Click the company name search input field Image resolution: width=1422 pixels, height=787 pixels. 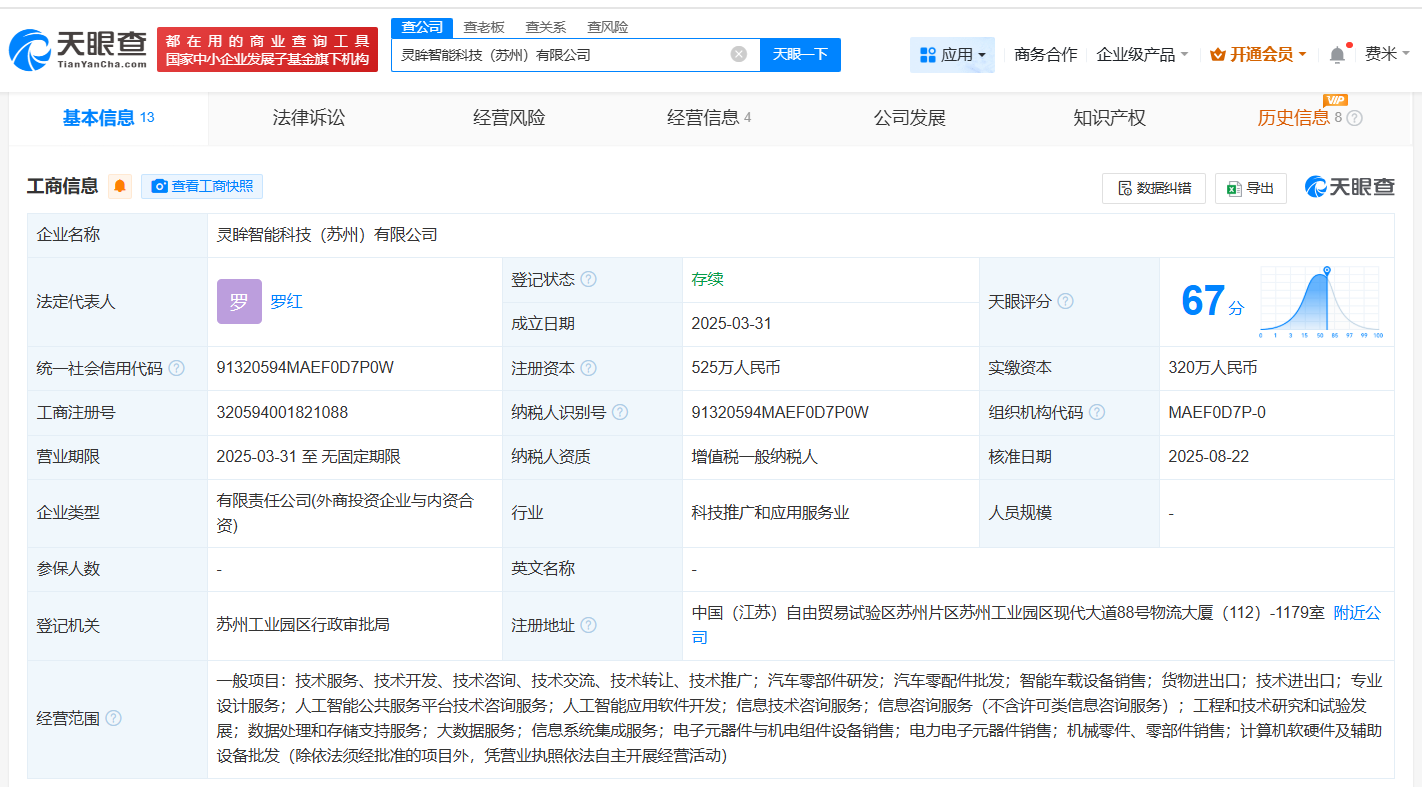click(x=560, y=54)
